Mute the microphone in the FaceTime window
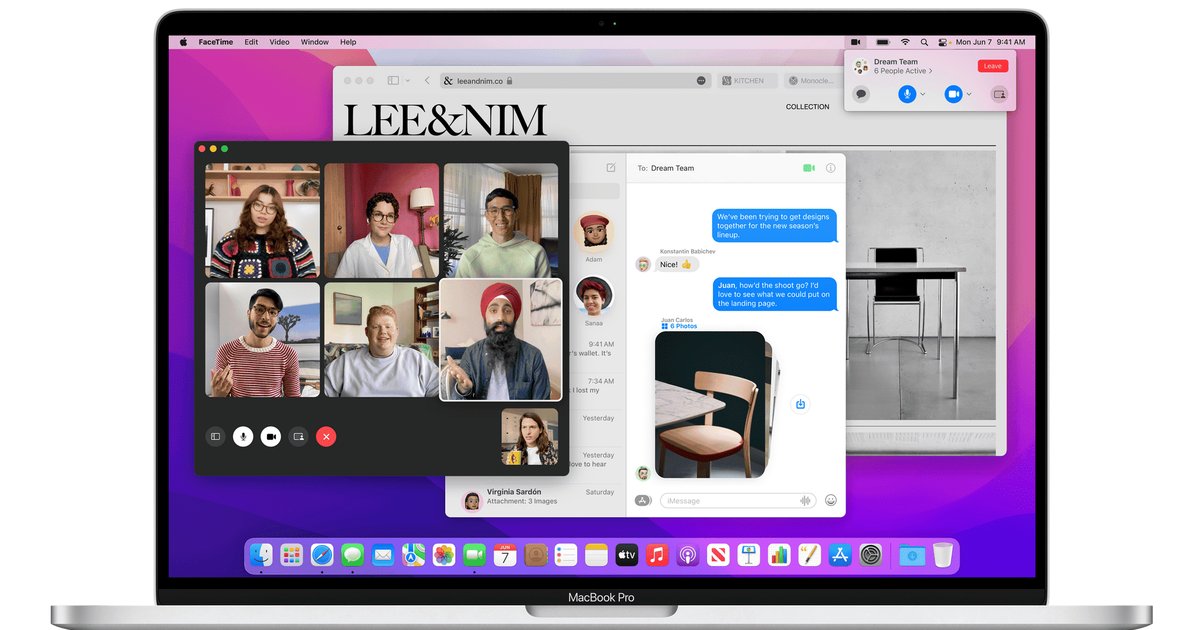This screenshot has height=630, width=1200. pos(243,436)
